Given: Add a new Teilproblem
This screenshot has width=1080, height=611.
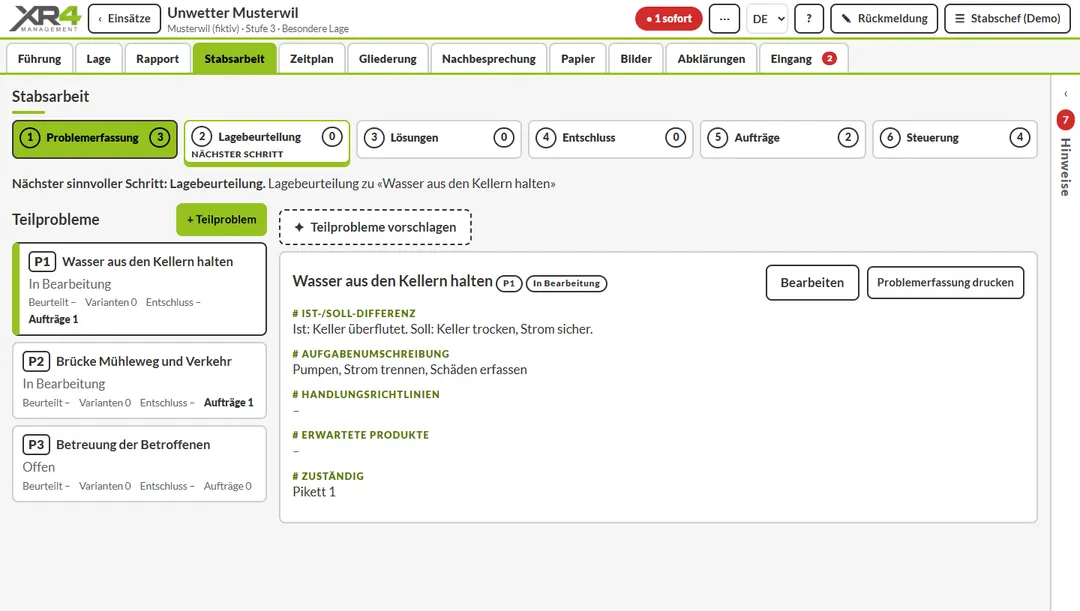Looking at the screenshot, I should click(x=221, y=220).
